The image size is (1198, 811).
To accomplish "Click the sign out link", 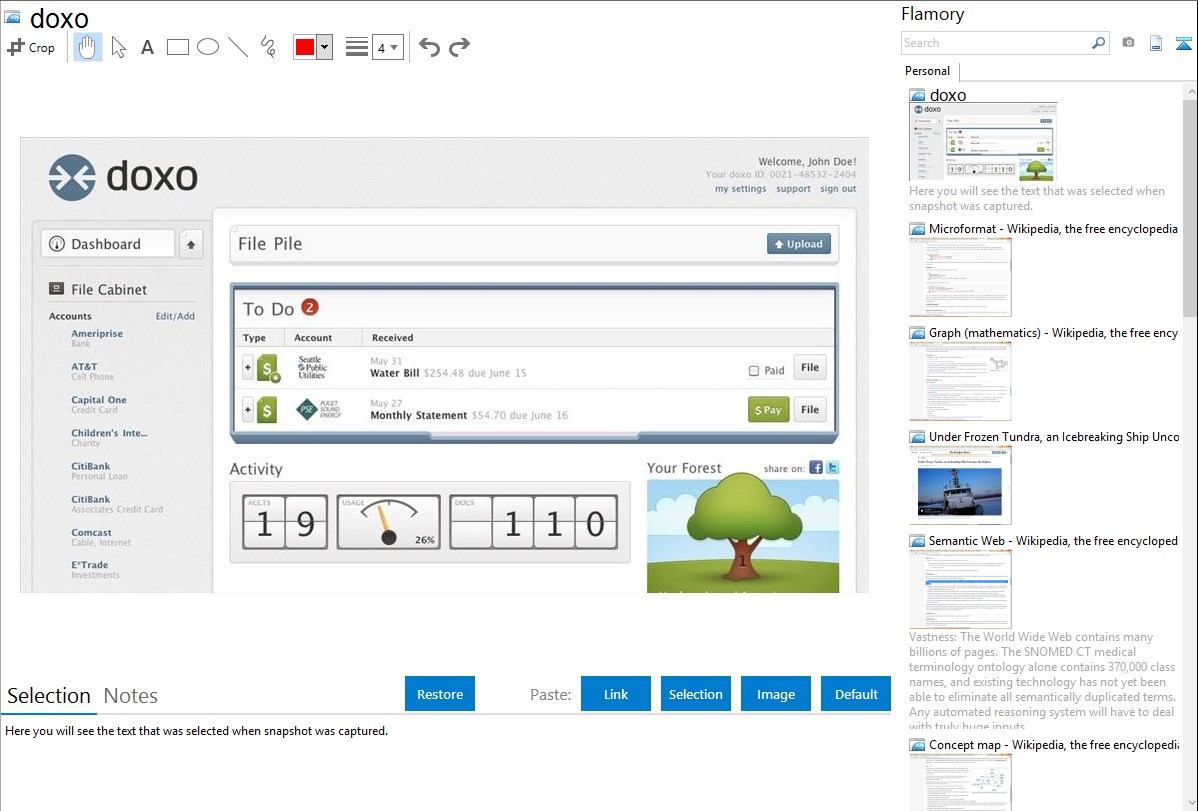I will (x=838, y=189).
